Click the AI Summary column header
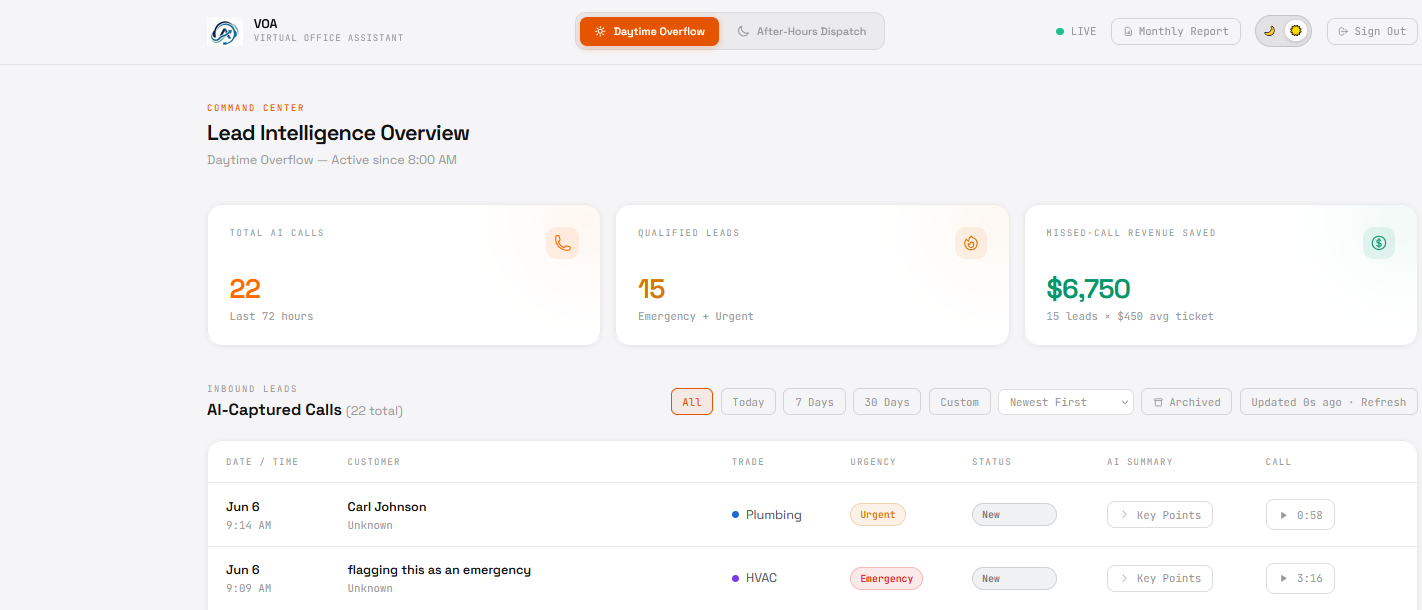The width and height of the screenshot is (1422, 610). click(1140, 462)
